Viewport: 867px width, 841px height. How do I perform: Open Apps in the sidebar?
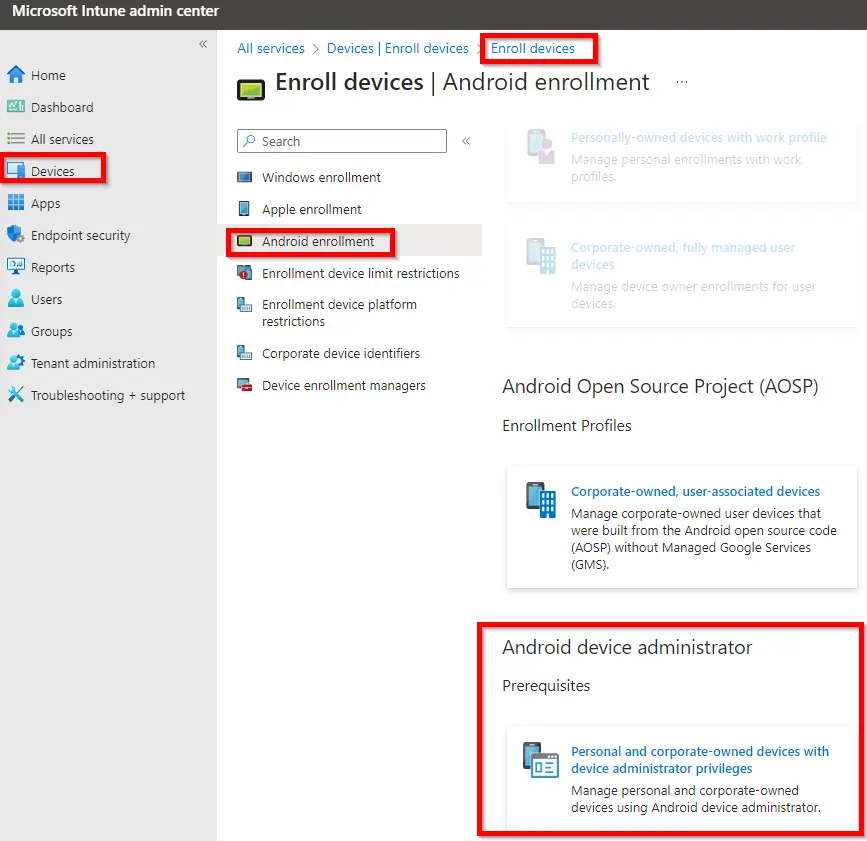click(45, 203)
